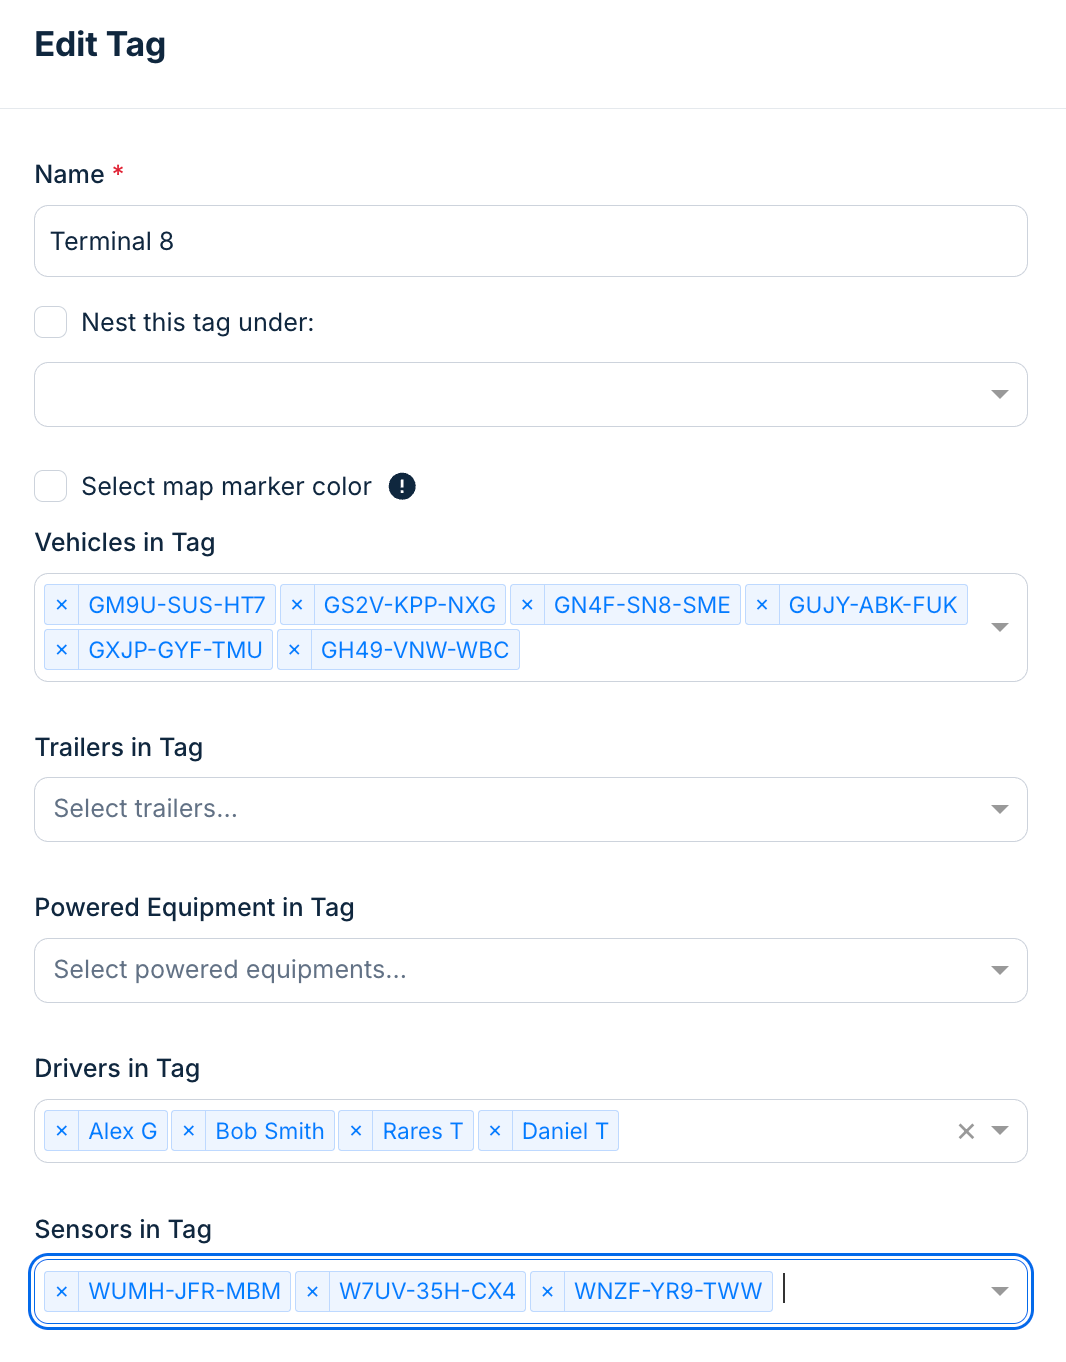Image resolution: width=1066 pixels, height=1362 pixels.
Task: Remove GN4F-SN8-SME vehicle chip
Action: pos(527,605)
